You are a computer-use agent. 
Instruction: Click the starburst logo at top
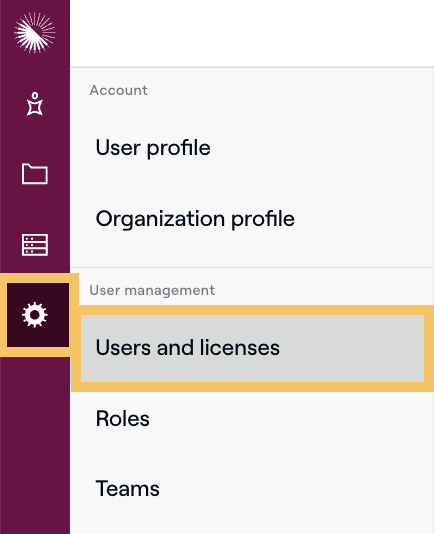pos(34,33)
